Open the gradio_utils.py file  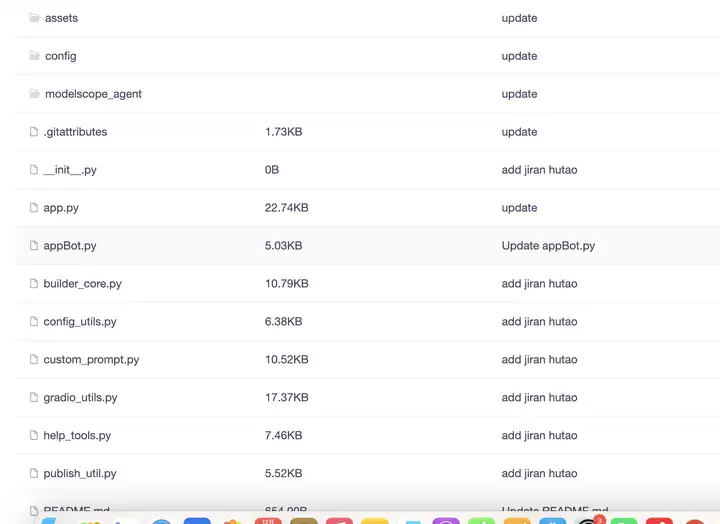[80, 398]
